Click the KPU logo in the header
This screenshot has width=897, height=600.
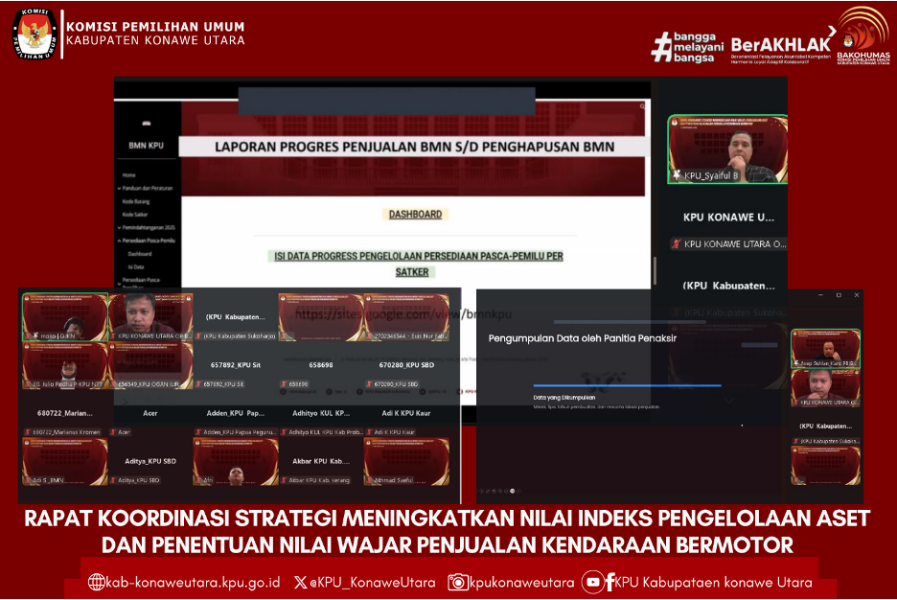pos(35,33)
